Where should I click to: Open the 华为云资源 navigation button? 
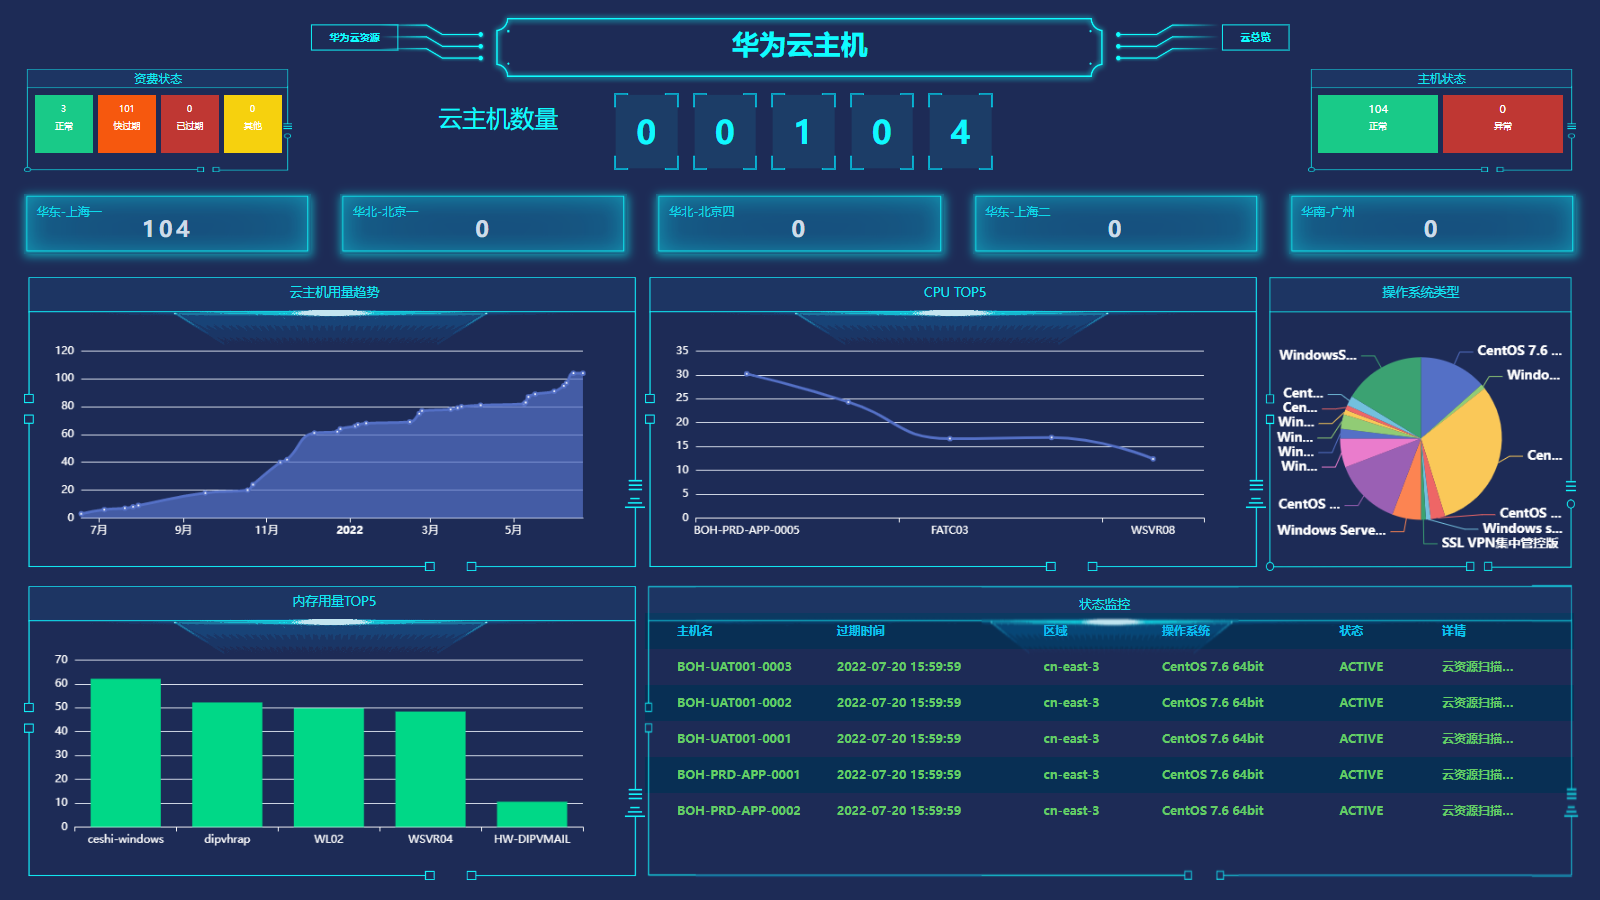pos(355,38)
